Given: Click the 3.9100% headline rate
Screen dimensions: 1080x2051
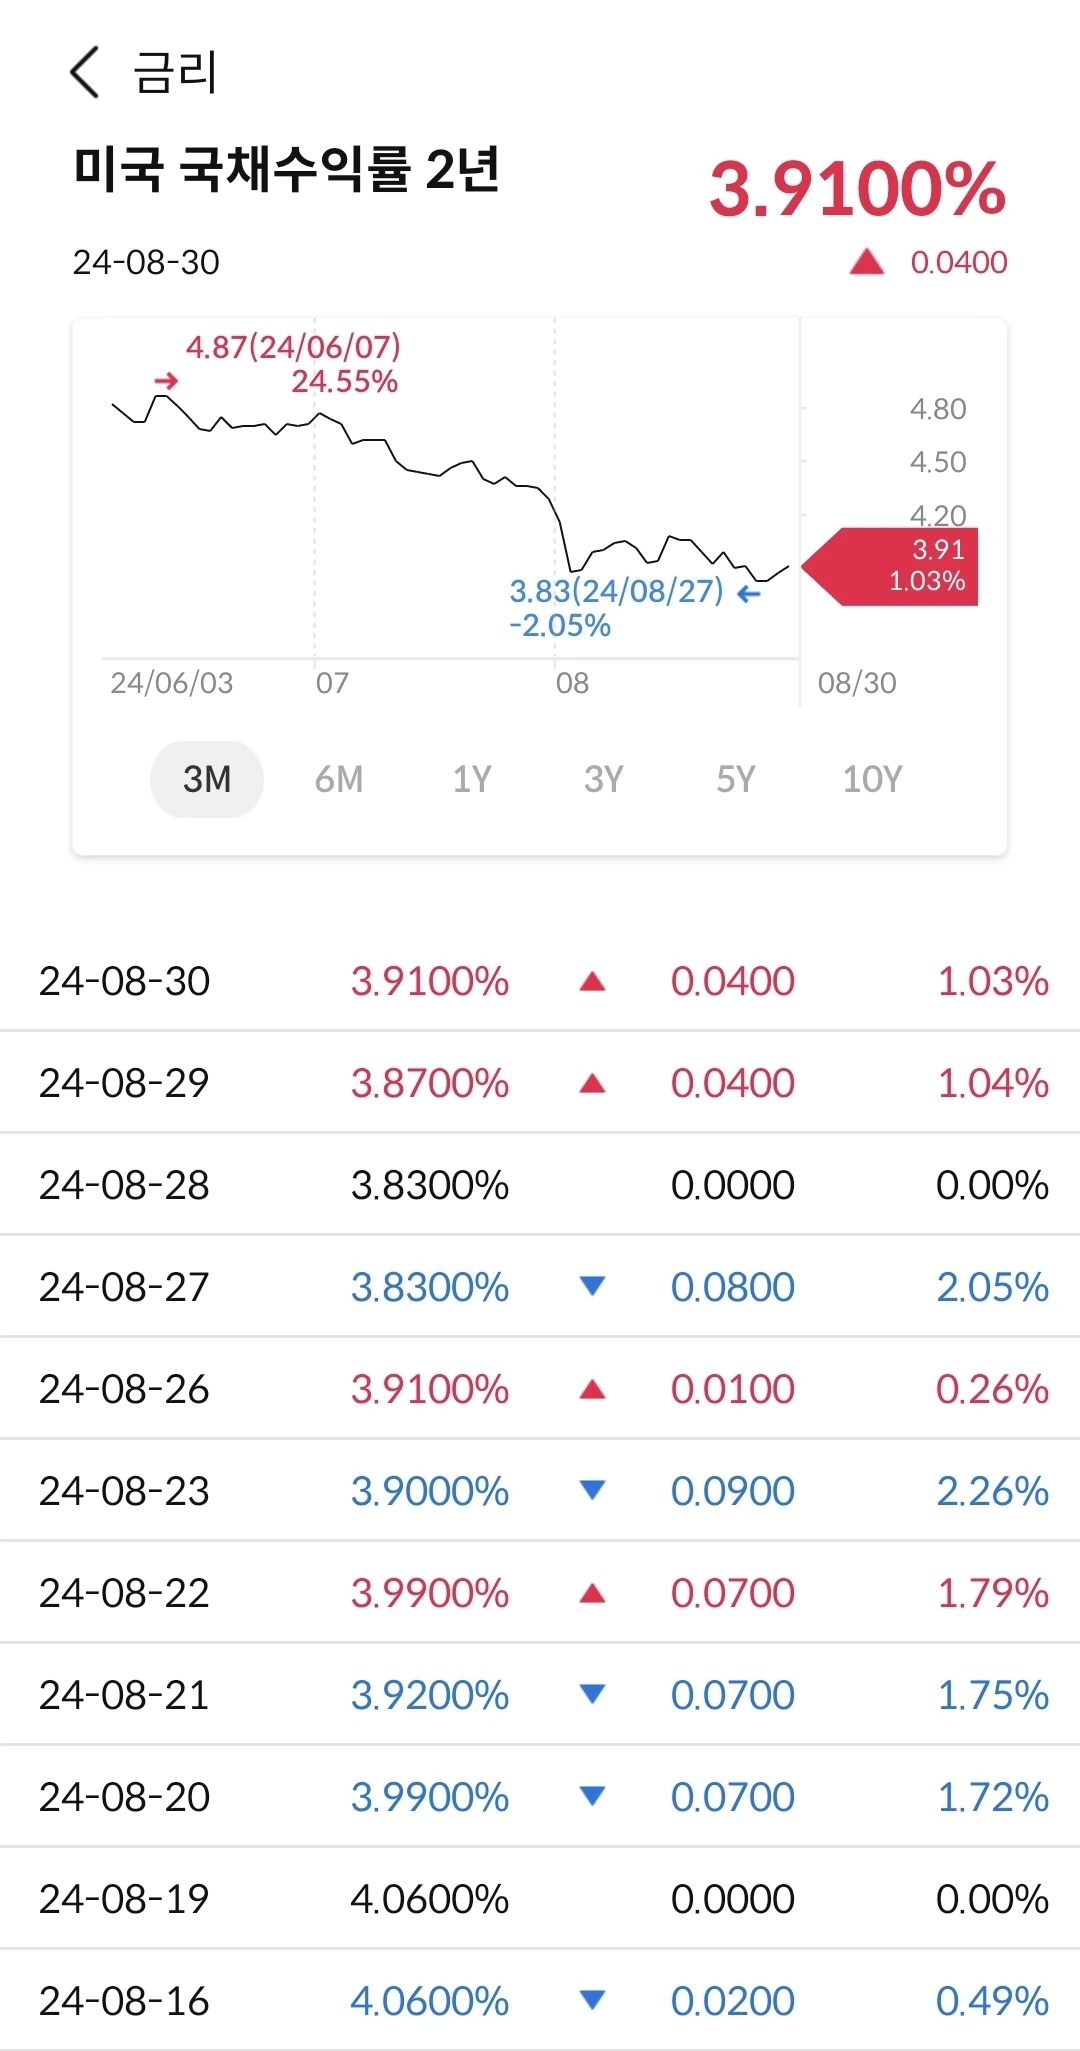Looking at the screenshot, I should click(x=857, y=188).
